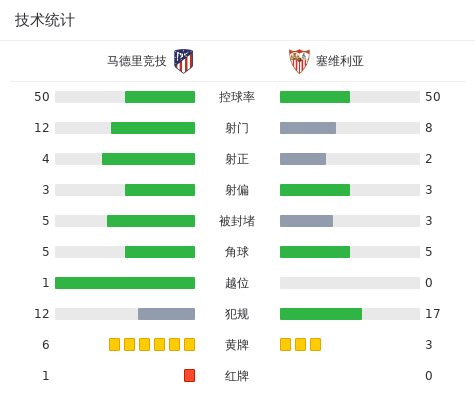Click the 黄牌 row label
475x393 pixels.
[x=237, y=345]
